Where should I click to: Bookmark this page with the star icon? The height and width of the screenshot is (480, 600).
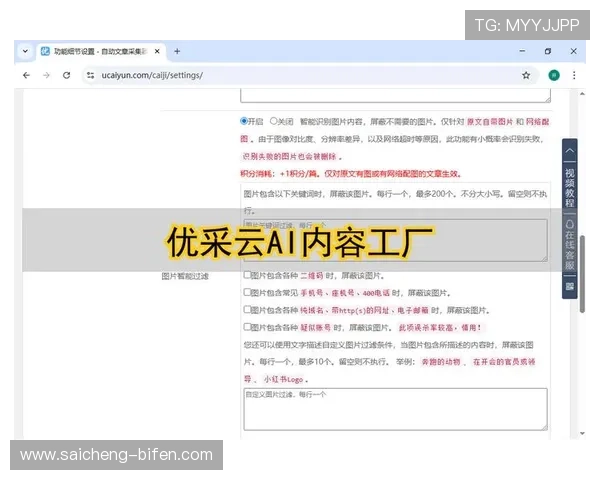(x=526, y=75)
